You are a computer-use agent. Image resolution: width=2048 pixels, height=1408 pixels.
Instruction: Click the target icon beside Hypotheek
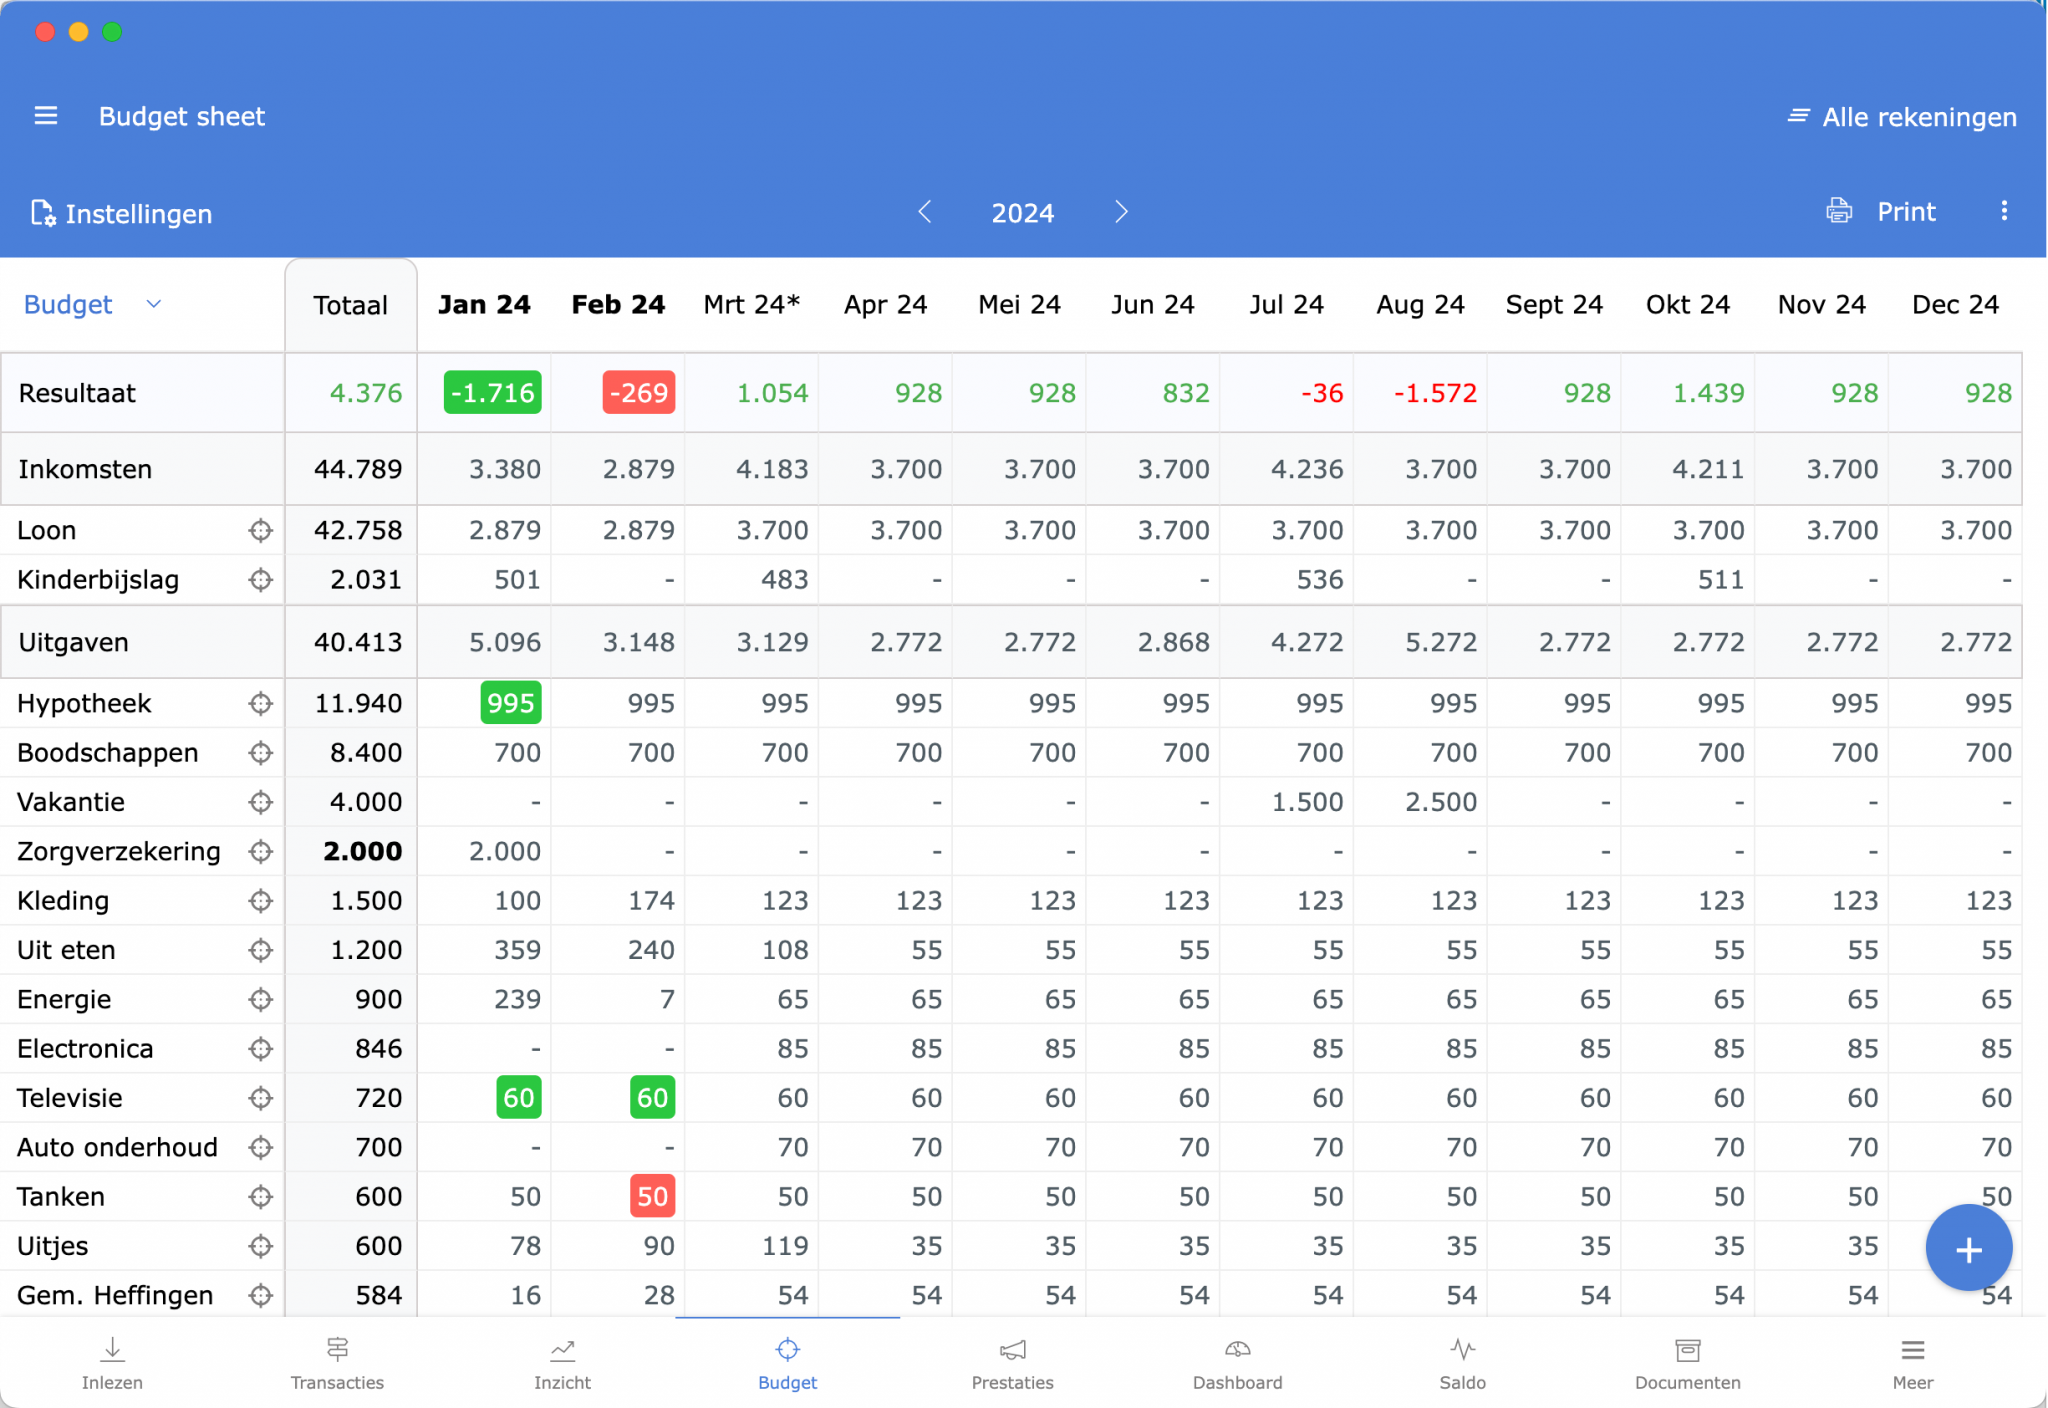tap(260, 703)
